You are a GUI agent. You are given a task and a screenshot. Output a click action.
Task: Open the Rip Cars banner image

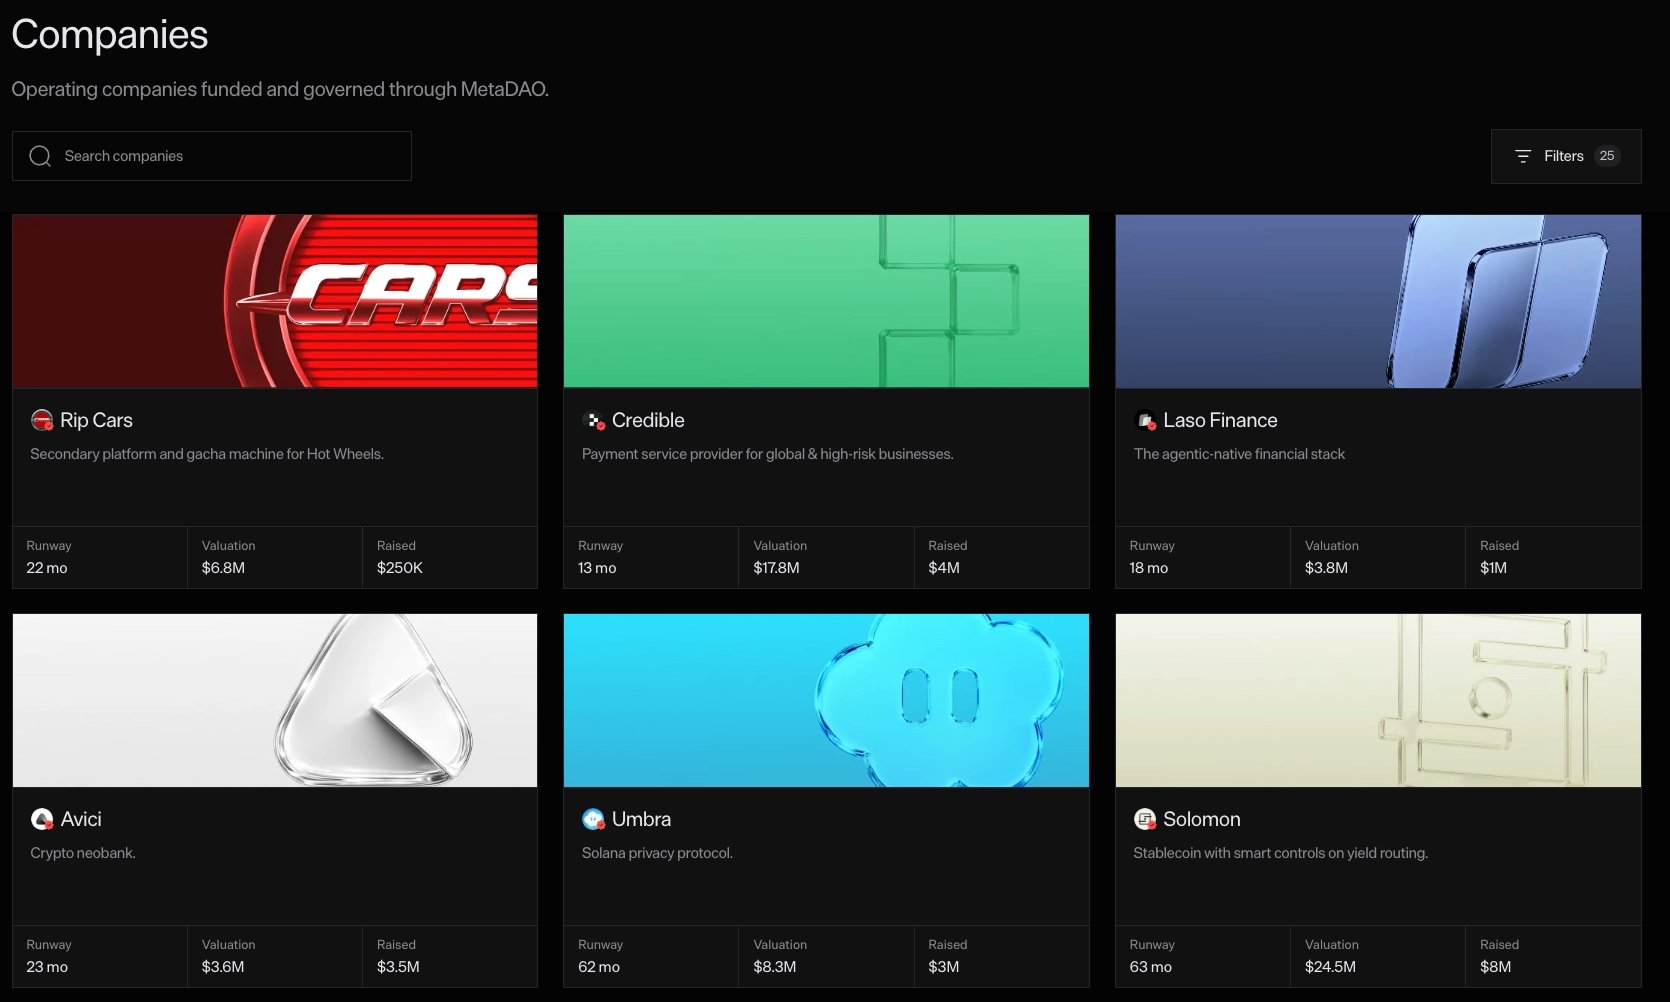(275, 301)
